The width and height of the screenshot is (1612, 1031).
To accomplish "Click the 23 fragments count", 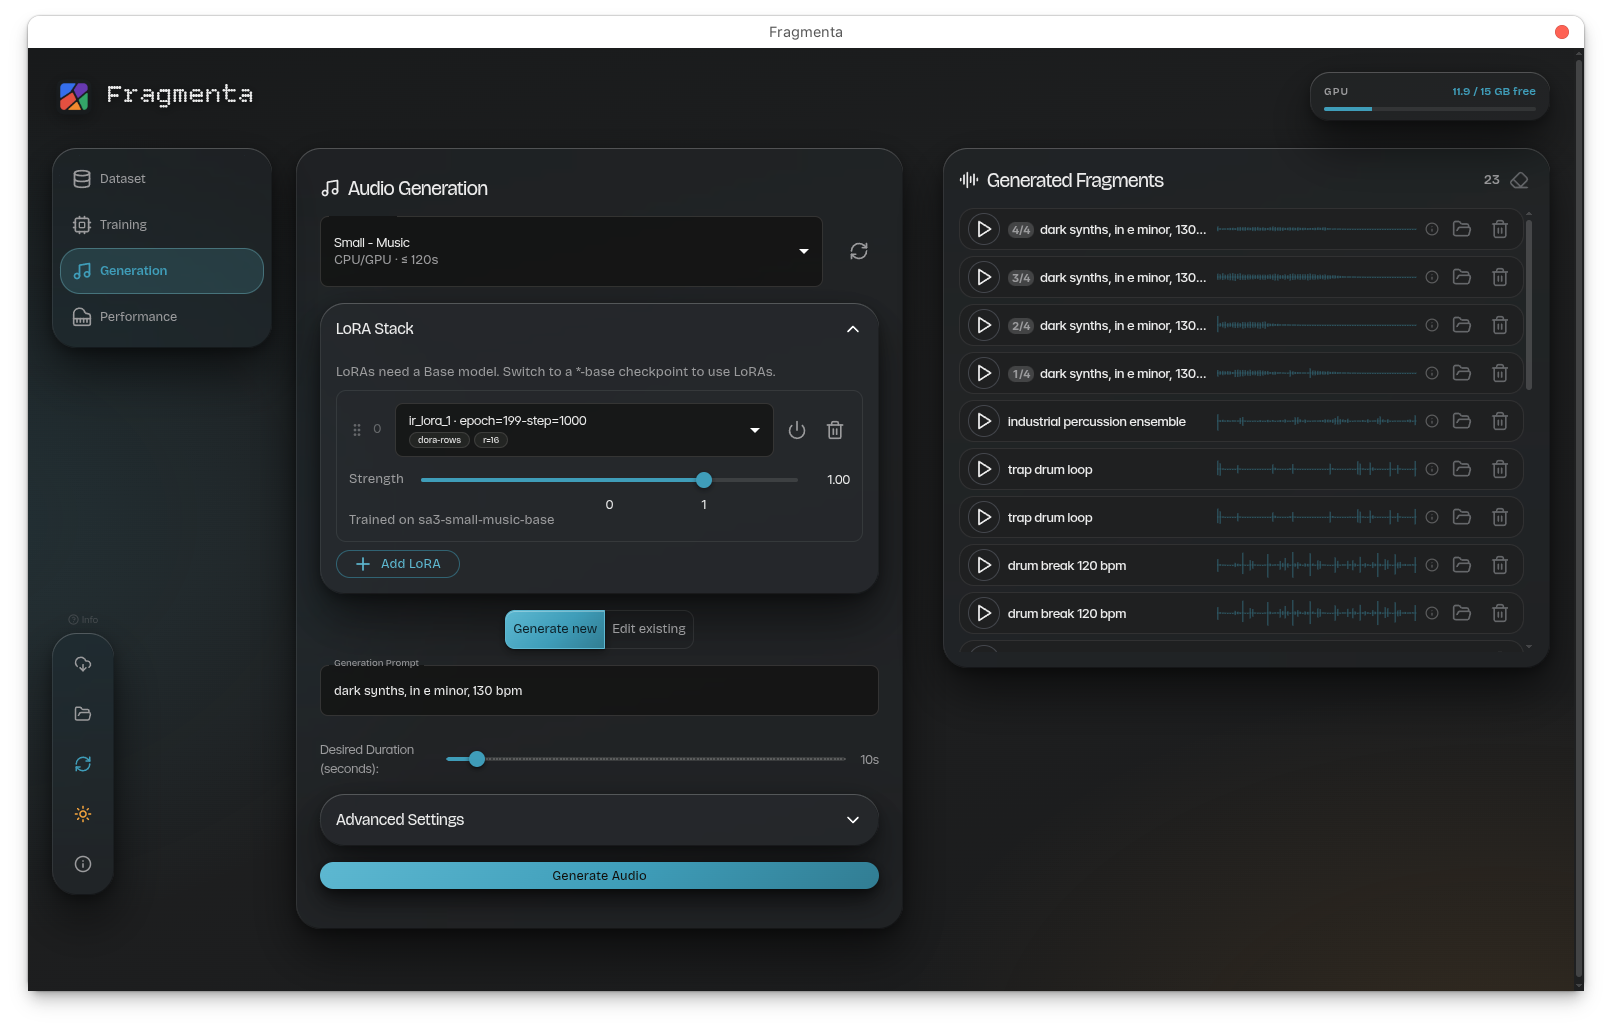I will 1491,180.
